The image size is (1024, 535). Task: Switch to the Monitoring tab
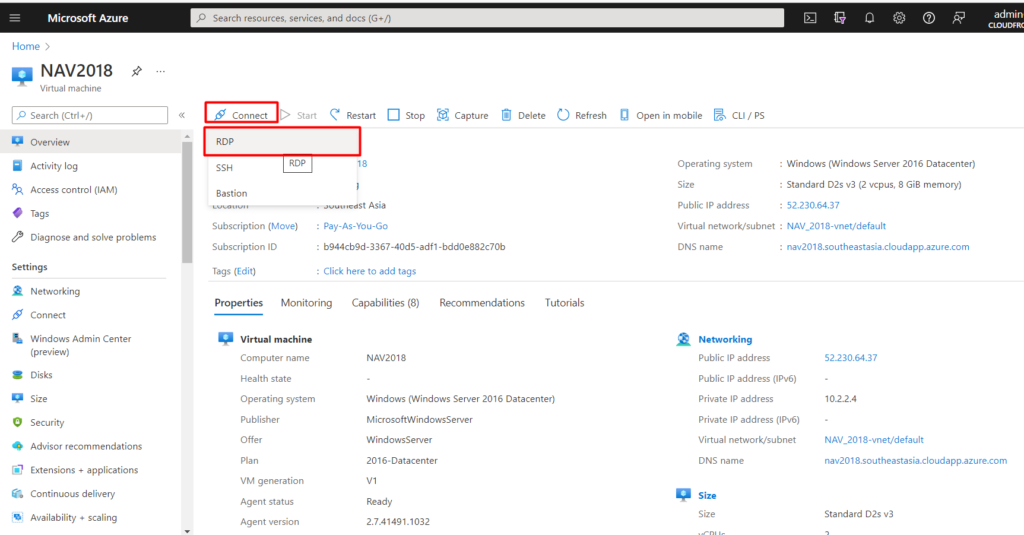(x=306, y=303)
